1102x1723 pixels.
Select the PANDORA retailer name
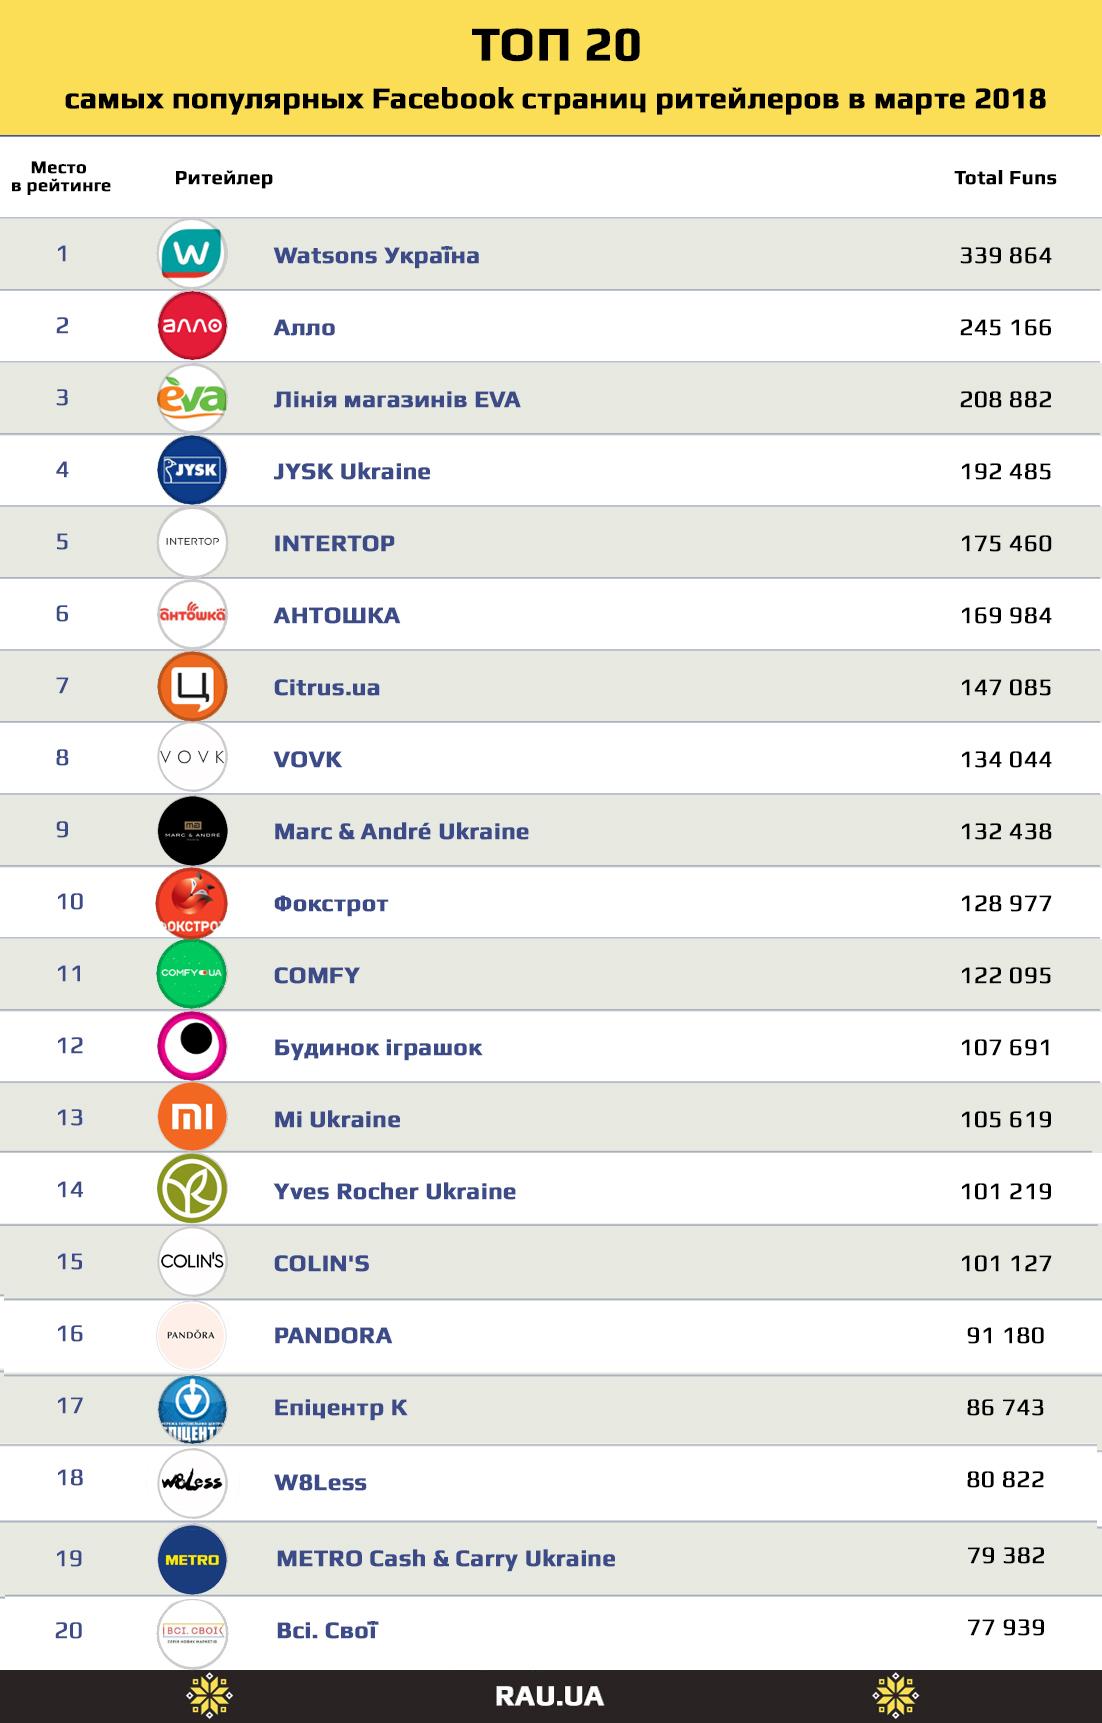(x=333, y=1335)
